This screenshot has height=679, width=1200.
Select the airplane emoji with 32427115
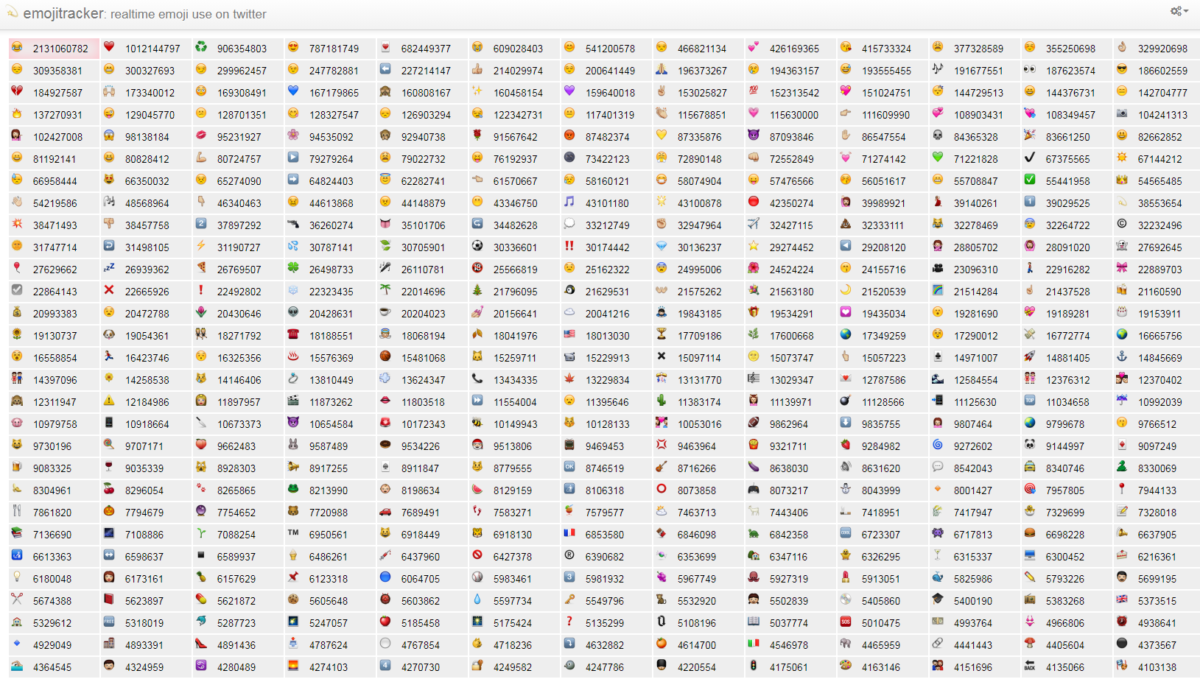753,224
